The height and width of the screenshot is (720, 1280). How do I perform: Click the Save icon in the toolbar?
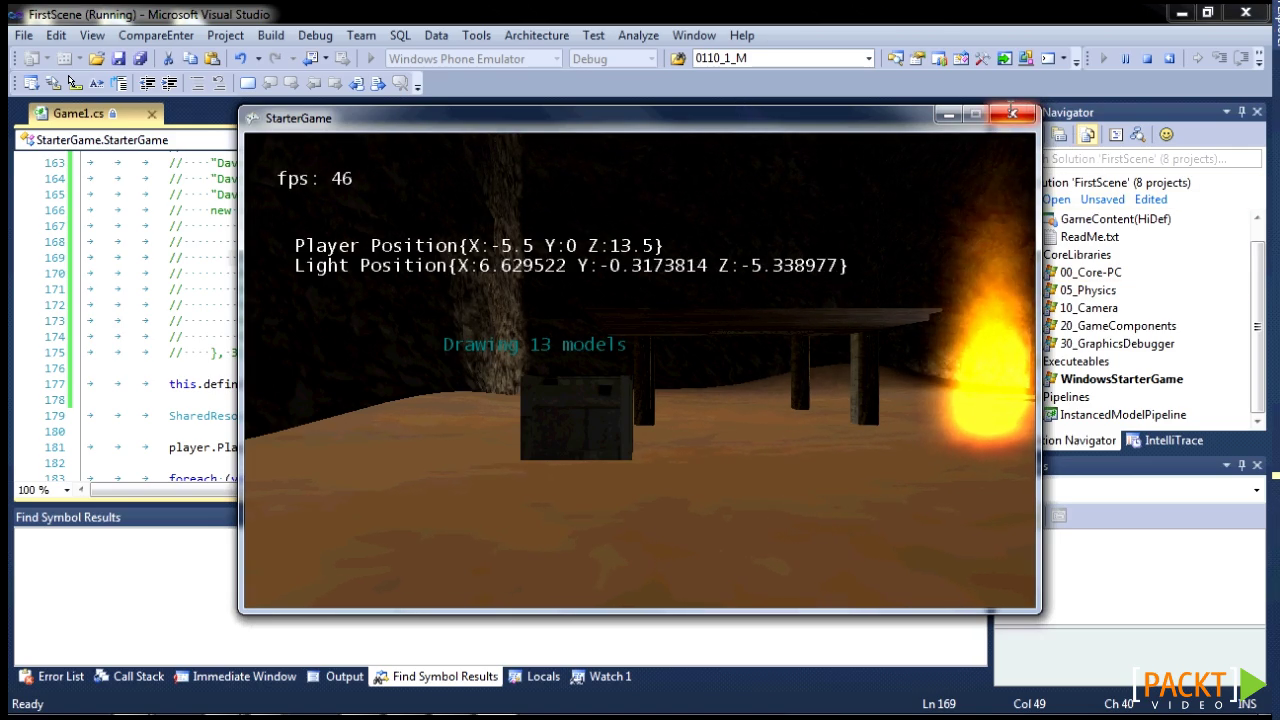tap(118, 59)
